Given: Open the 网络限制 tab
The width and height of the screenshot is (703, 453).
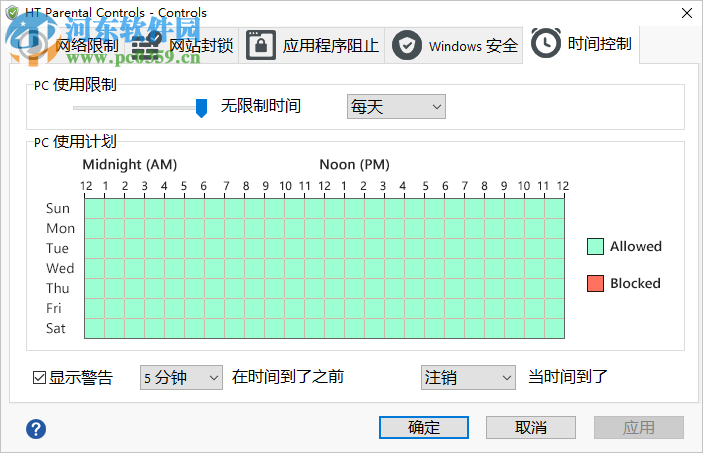Looking at the screenshot, I should [67, 45].
